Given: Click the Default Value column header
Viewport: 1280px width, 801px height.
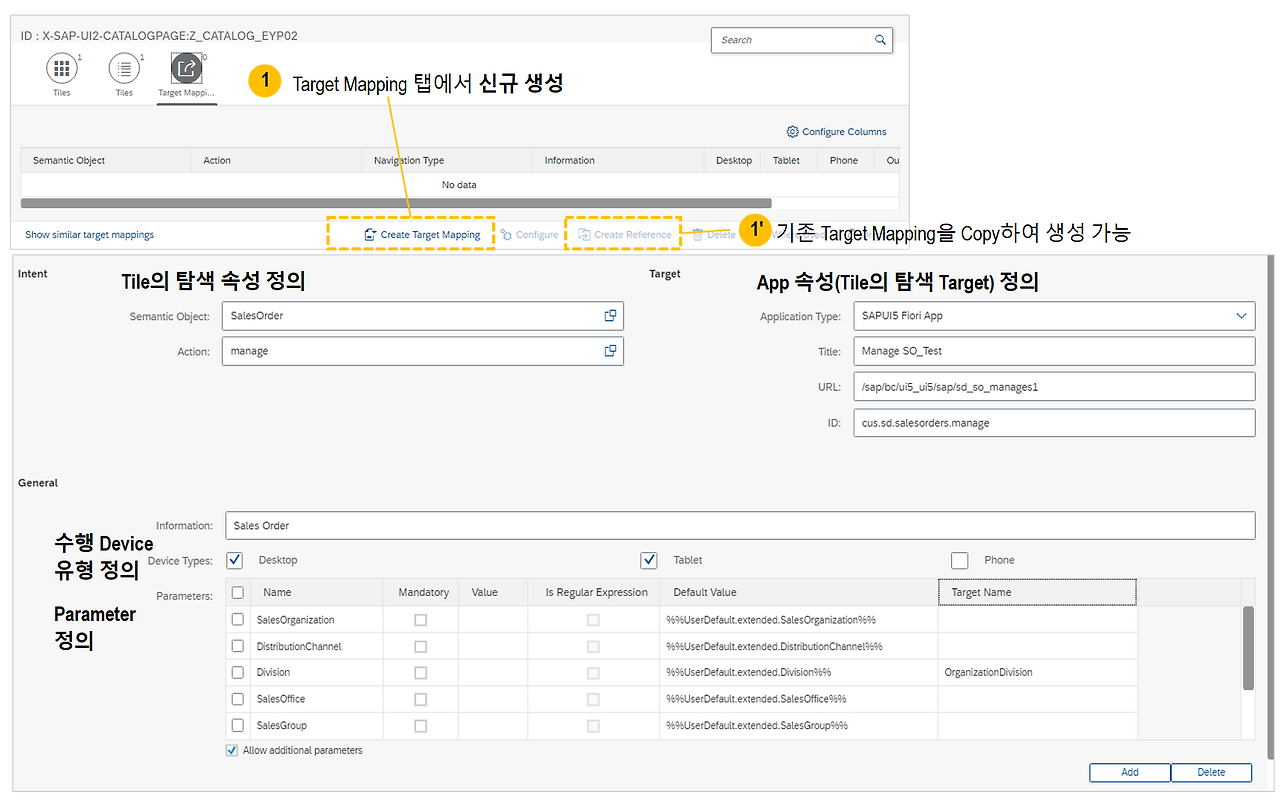Looking at the screenshot, I should (x=799, y=592).
